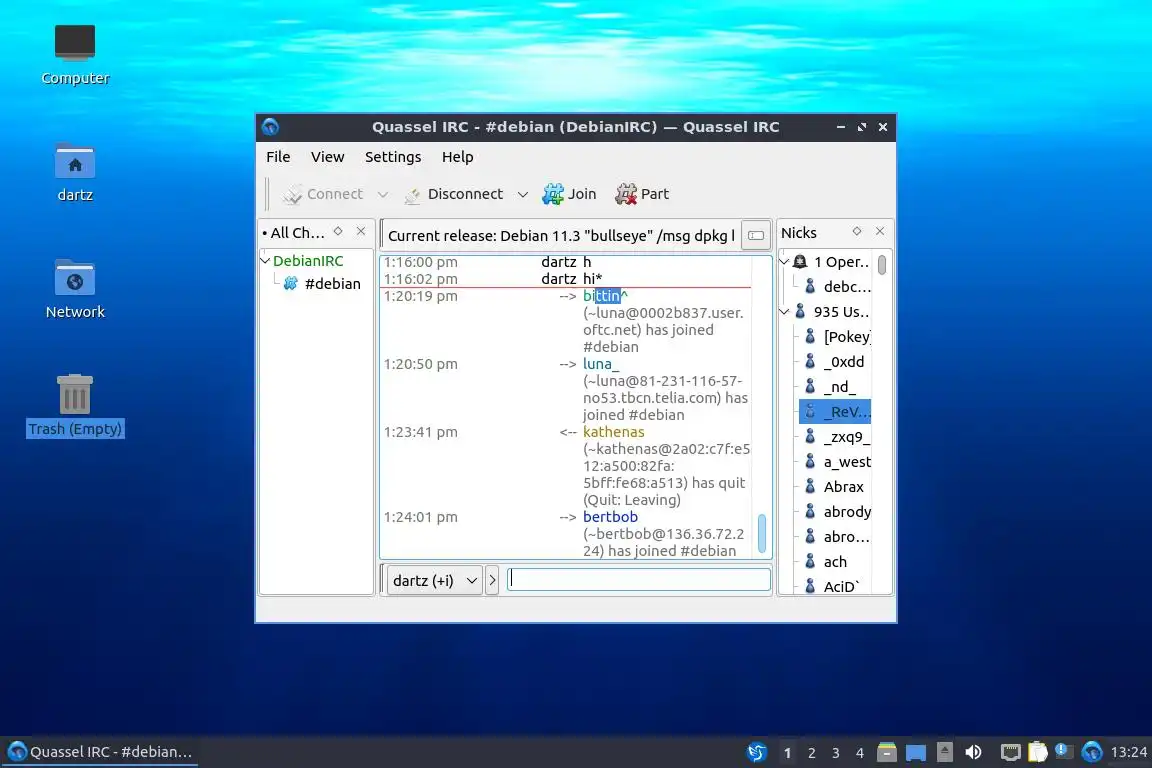Click the user icon beside debc...
1152x768 pixels.
[810, 287]
